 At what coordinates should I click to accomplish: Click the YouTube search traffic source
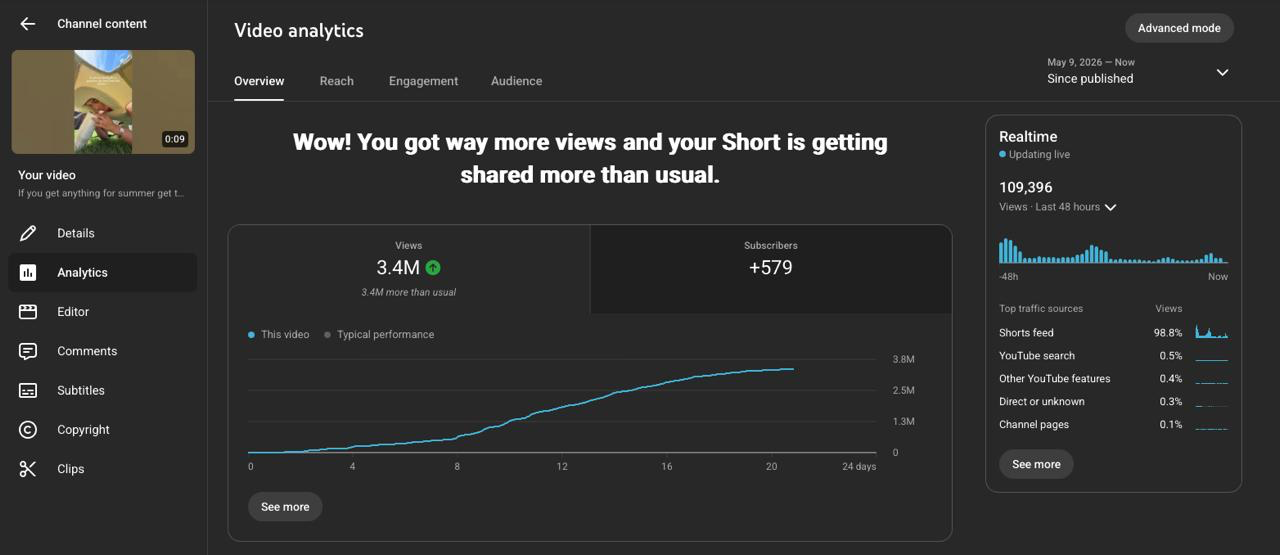point(1113,356)
